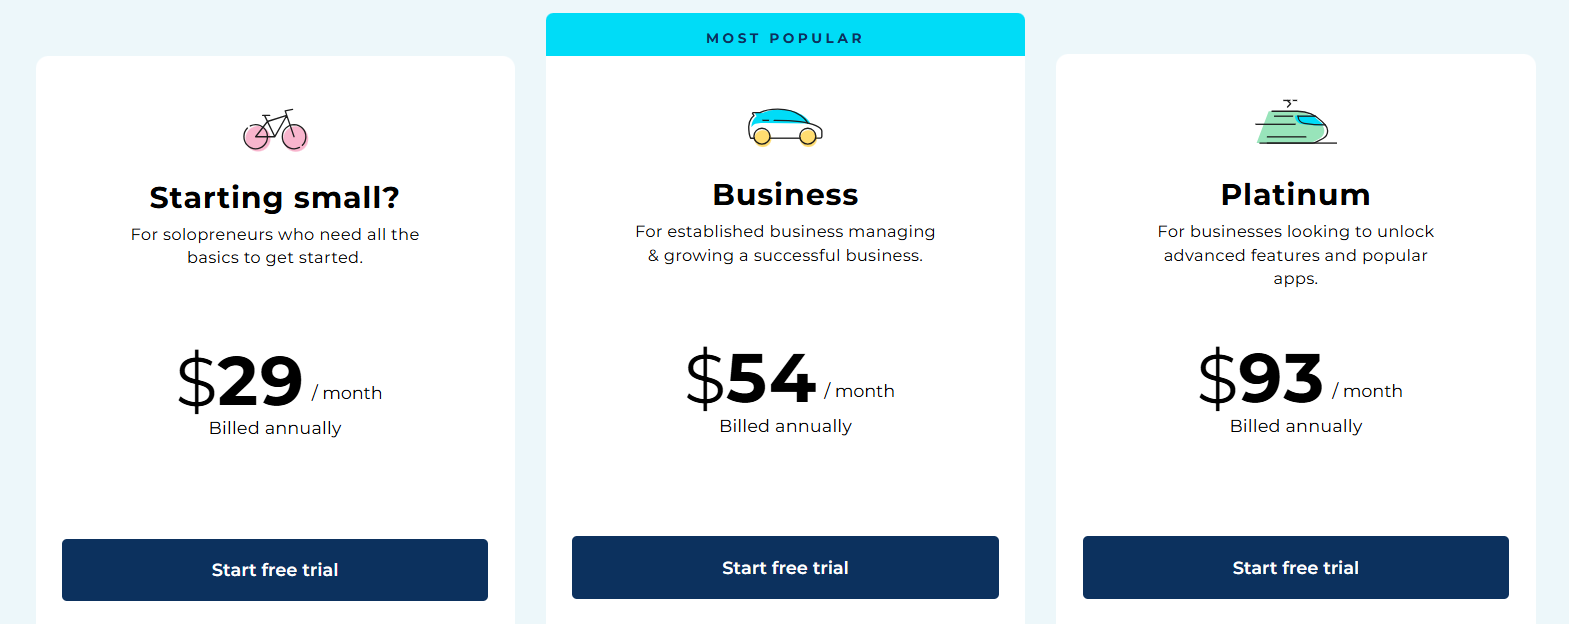Image resolution: width=1569 pixels, height=624 pixels.
Task: Click the Platinum plan heading
Action: tap(1295, 194)
